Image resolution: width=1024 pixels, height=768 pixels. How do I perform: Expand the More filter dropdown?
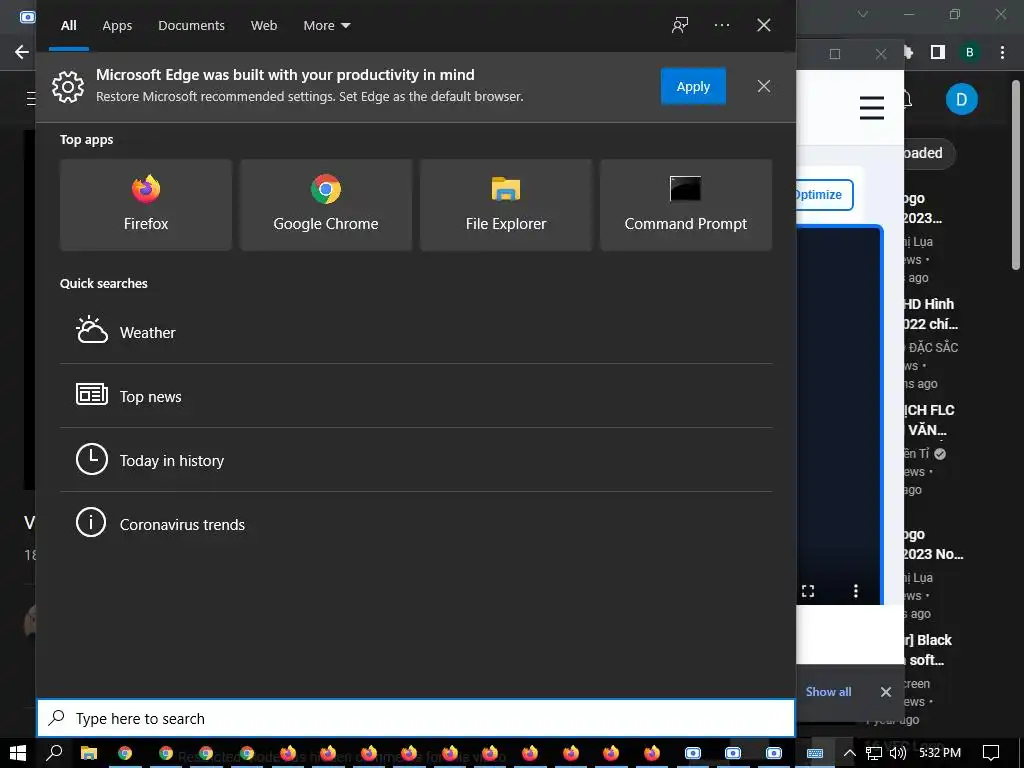coord(327,25)
